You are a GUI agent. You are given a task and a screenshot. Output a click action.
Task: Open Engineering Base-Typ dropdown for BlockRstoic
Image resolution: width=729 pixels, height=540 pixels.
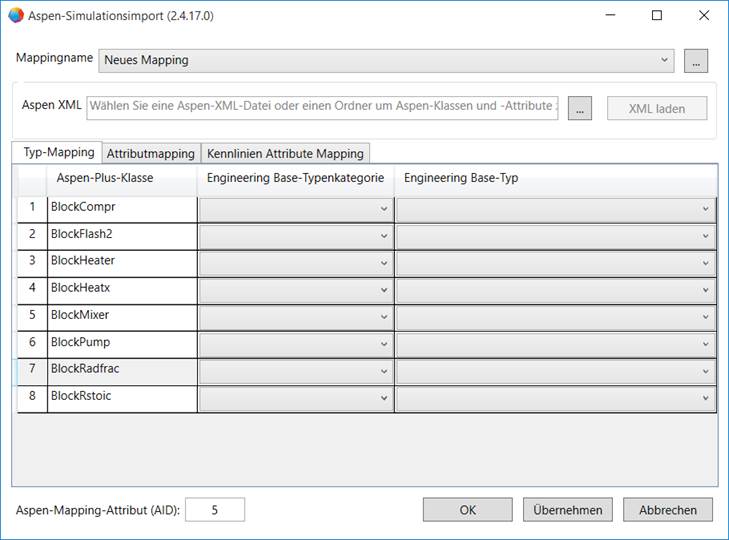556,398
